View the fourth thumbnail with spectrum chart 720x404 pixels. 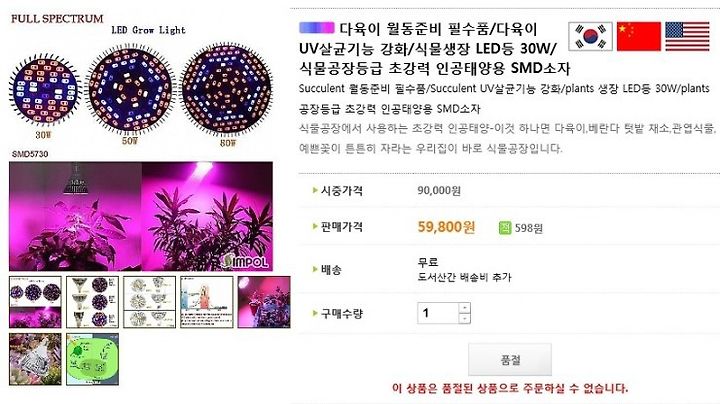[x=207, y=302]
